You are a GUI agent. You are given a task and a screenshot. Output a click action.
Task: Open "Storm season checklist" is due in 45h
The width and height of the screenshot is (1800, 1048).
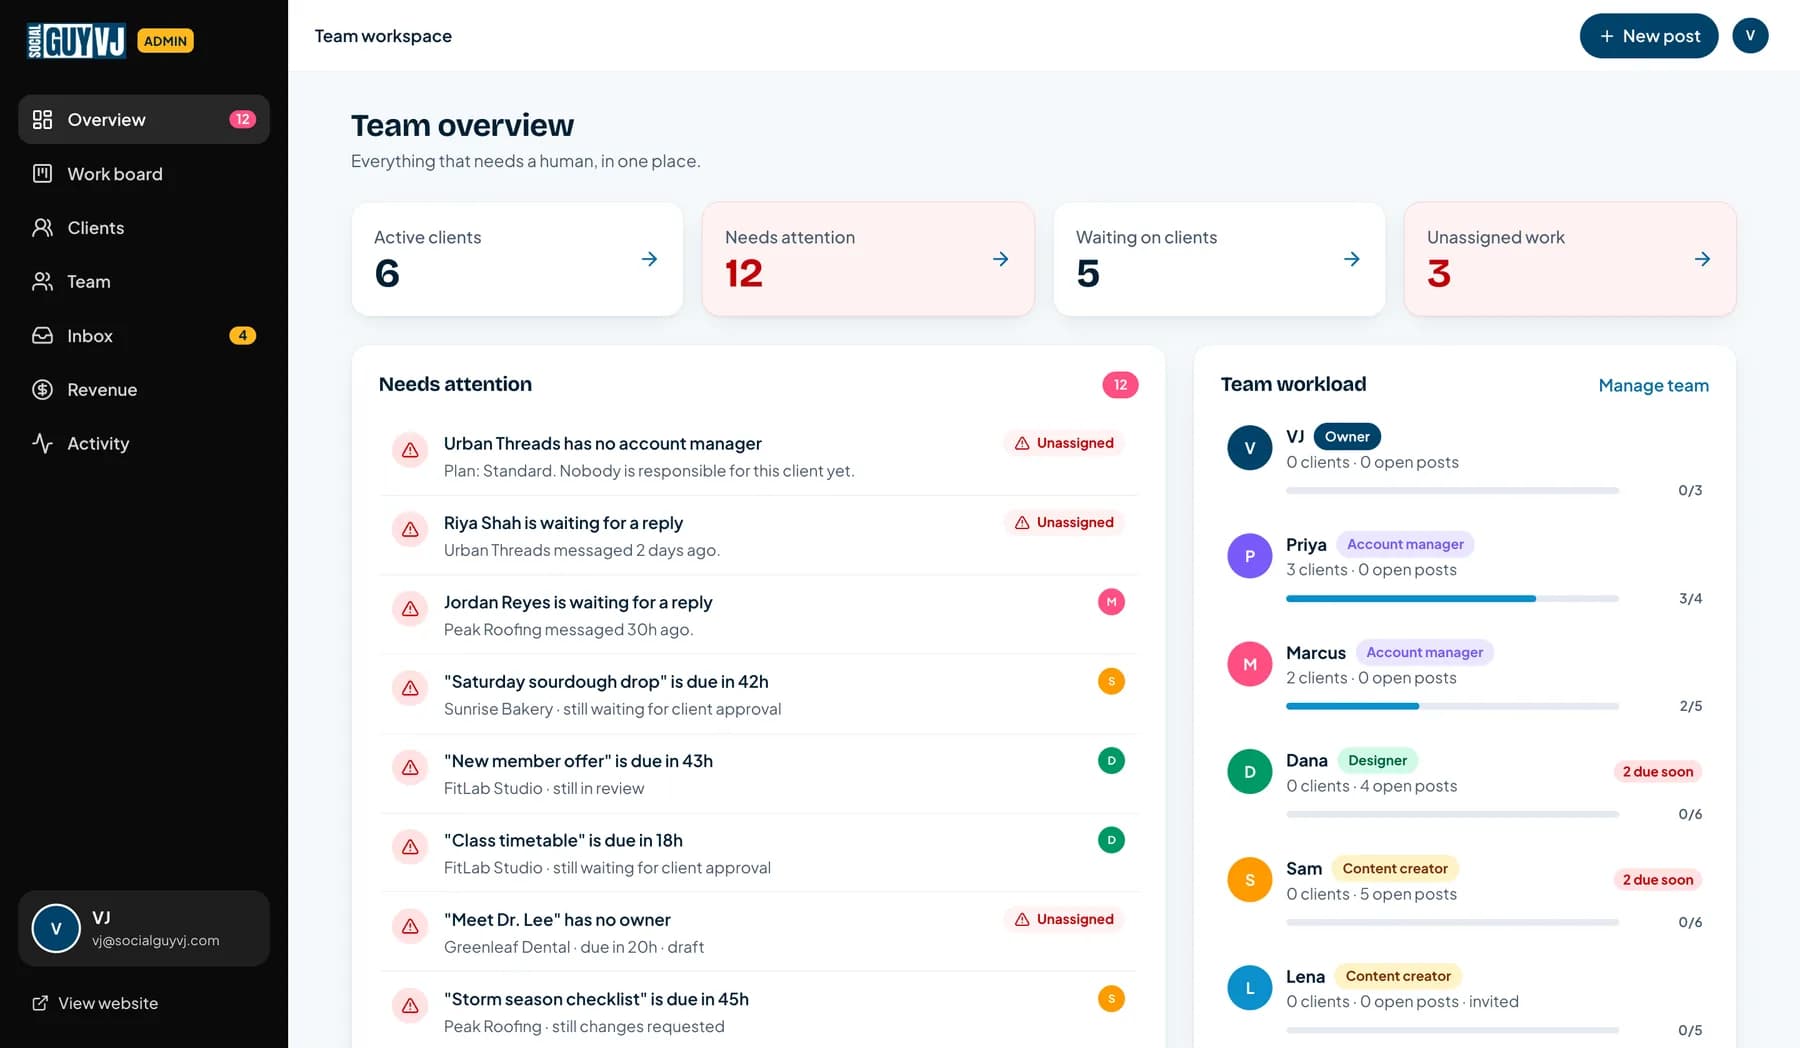pyautogui.click(x=758, y=1011)
